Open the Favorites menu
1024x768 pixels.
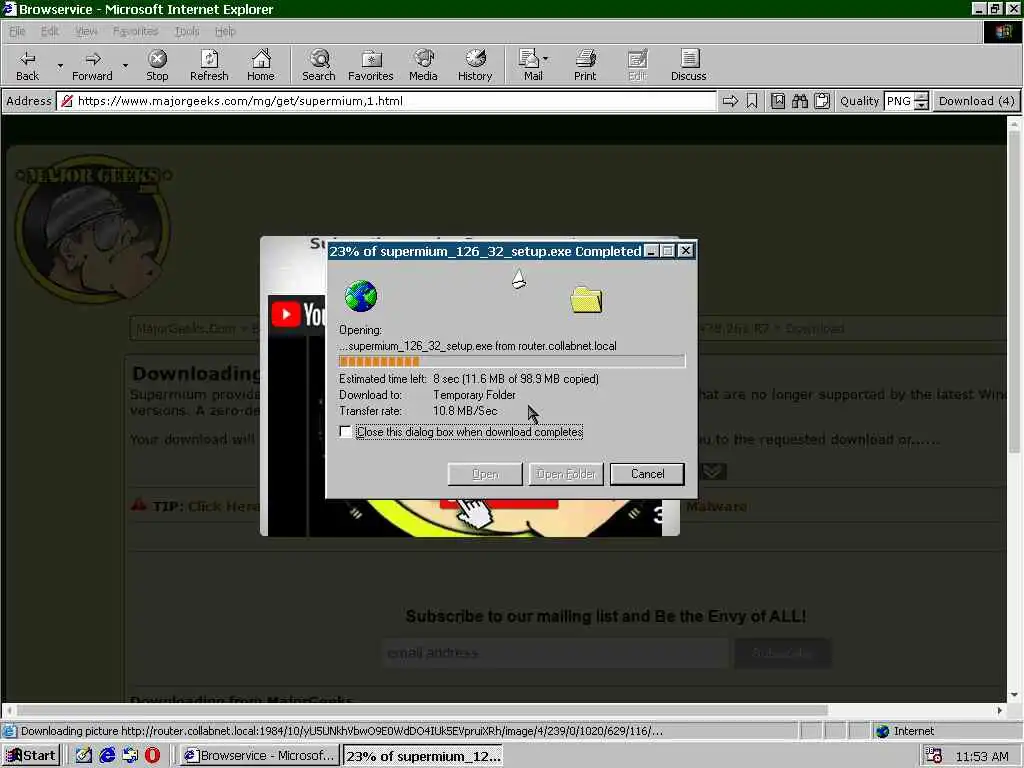(x=135, y=31)
